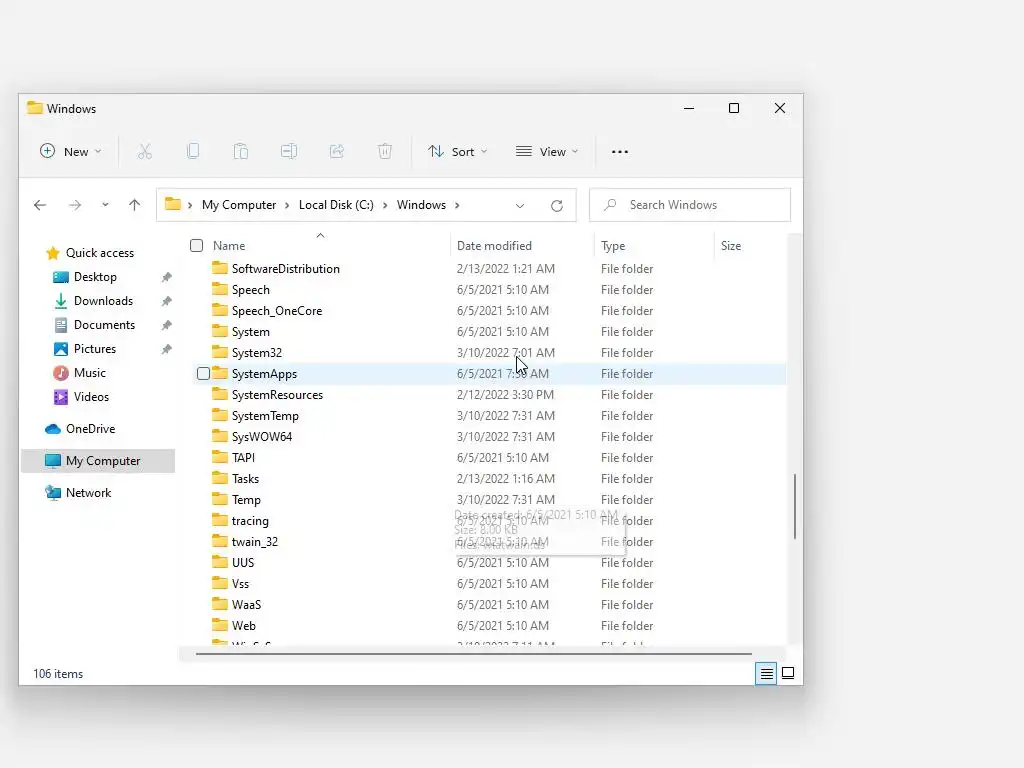1024x768 pixels.
Task: Click the Copy icon in toolbar
Action: (x=193, y=152)
